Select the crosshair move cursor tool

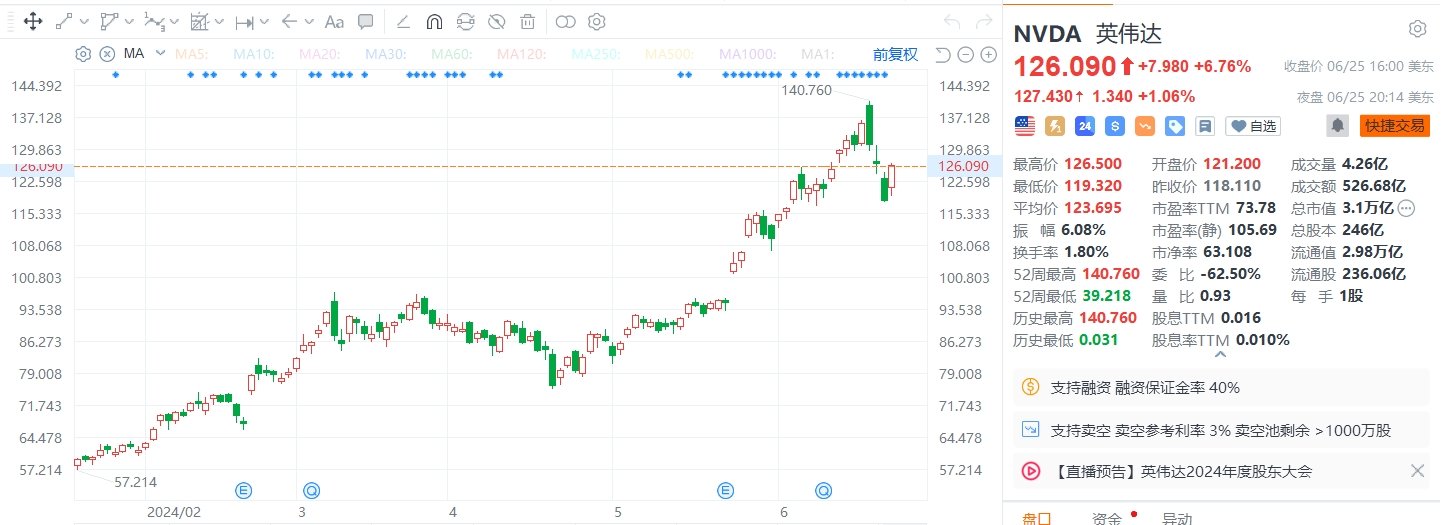pyautogui.click(x=31, y=21)
